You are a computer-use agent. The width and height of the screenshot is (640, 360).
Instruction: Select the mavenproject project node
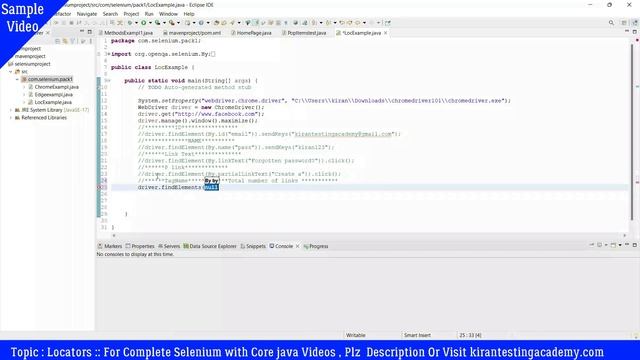(30, 56)
